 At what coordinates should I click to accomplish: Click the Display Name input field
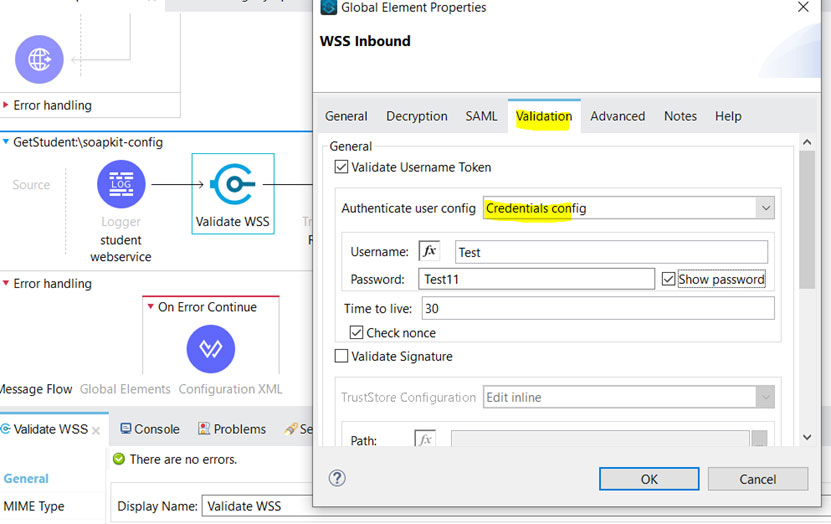tap(257, 506)
